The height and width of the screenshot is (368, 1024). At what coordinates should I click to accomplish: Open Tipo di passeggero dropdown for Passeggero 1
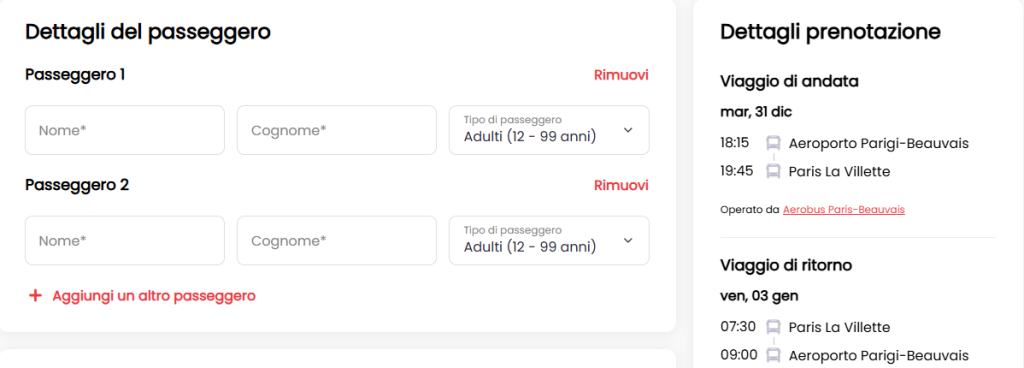pyautogui.click(x=549, y=130)
